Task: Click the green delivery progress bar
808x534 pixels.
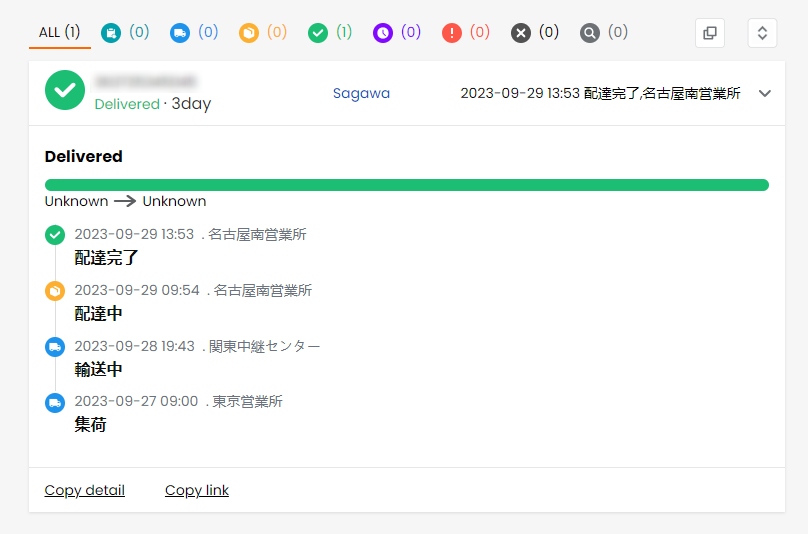Action: click(406, 185)
